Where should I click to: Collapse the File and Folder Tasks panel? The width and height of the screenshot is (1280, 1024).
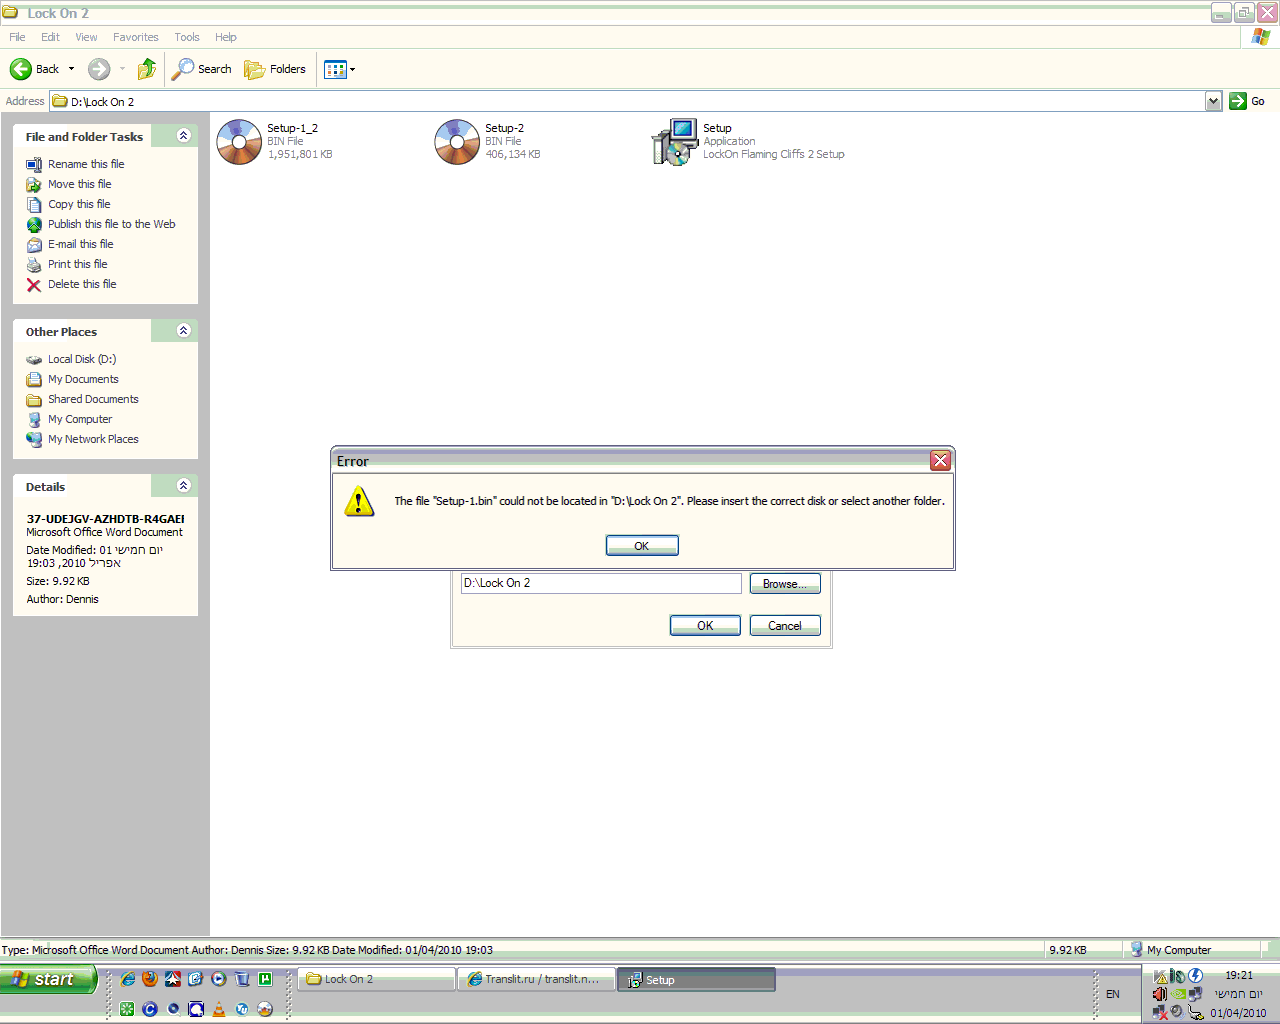(183, 136)
